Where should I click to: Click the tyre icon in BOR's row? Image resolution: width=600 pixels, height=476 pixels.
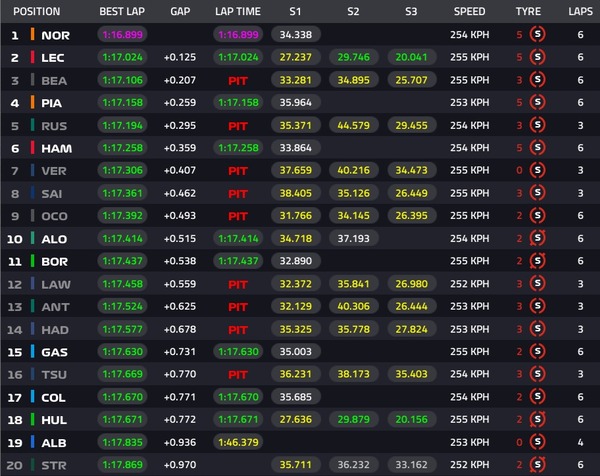tap(538, 261)
